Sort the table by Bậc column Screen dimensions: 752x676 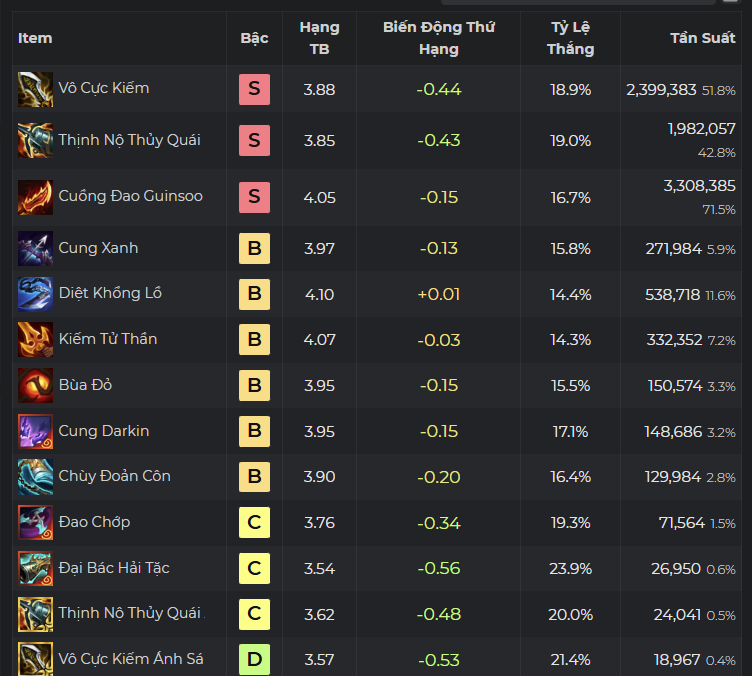click(254, 38)
